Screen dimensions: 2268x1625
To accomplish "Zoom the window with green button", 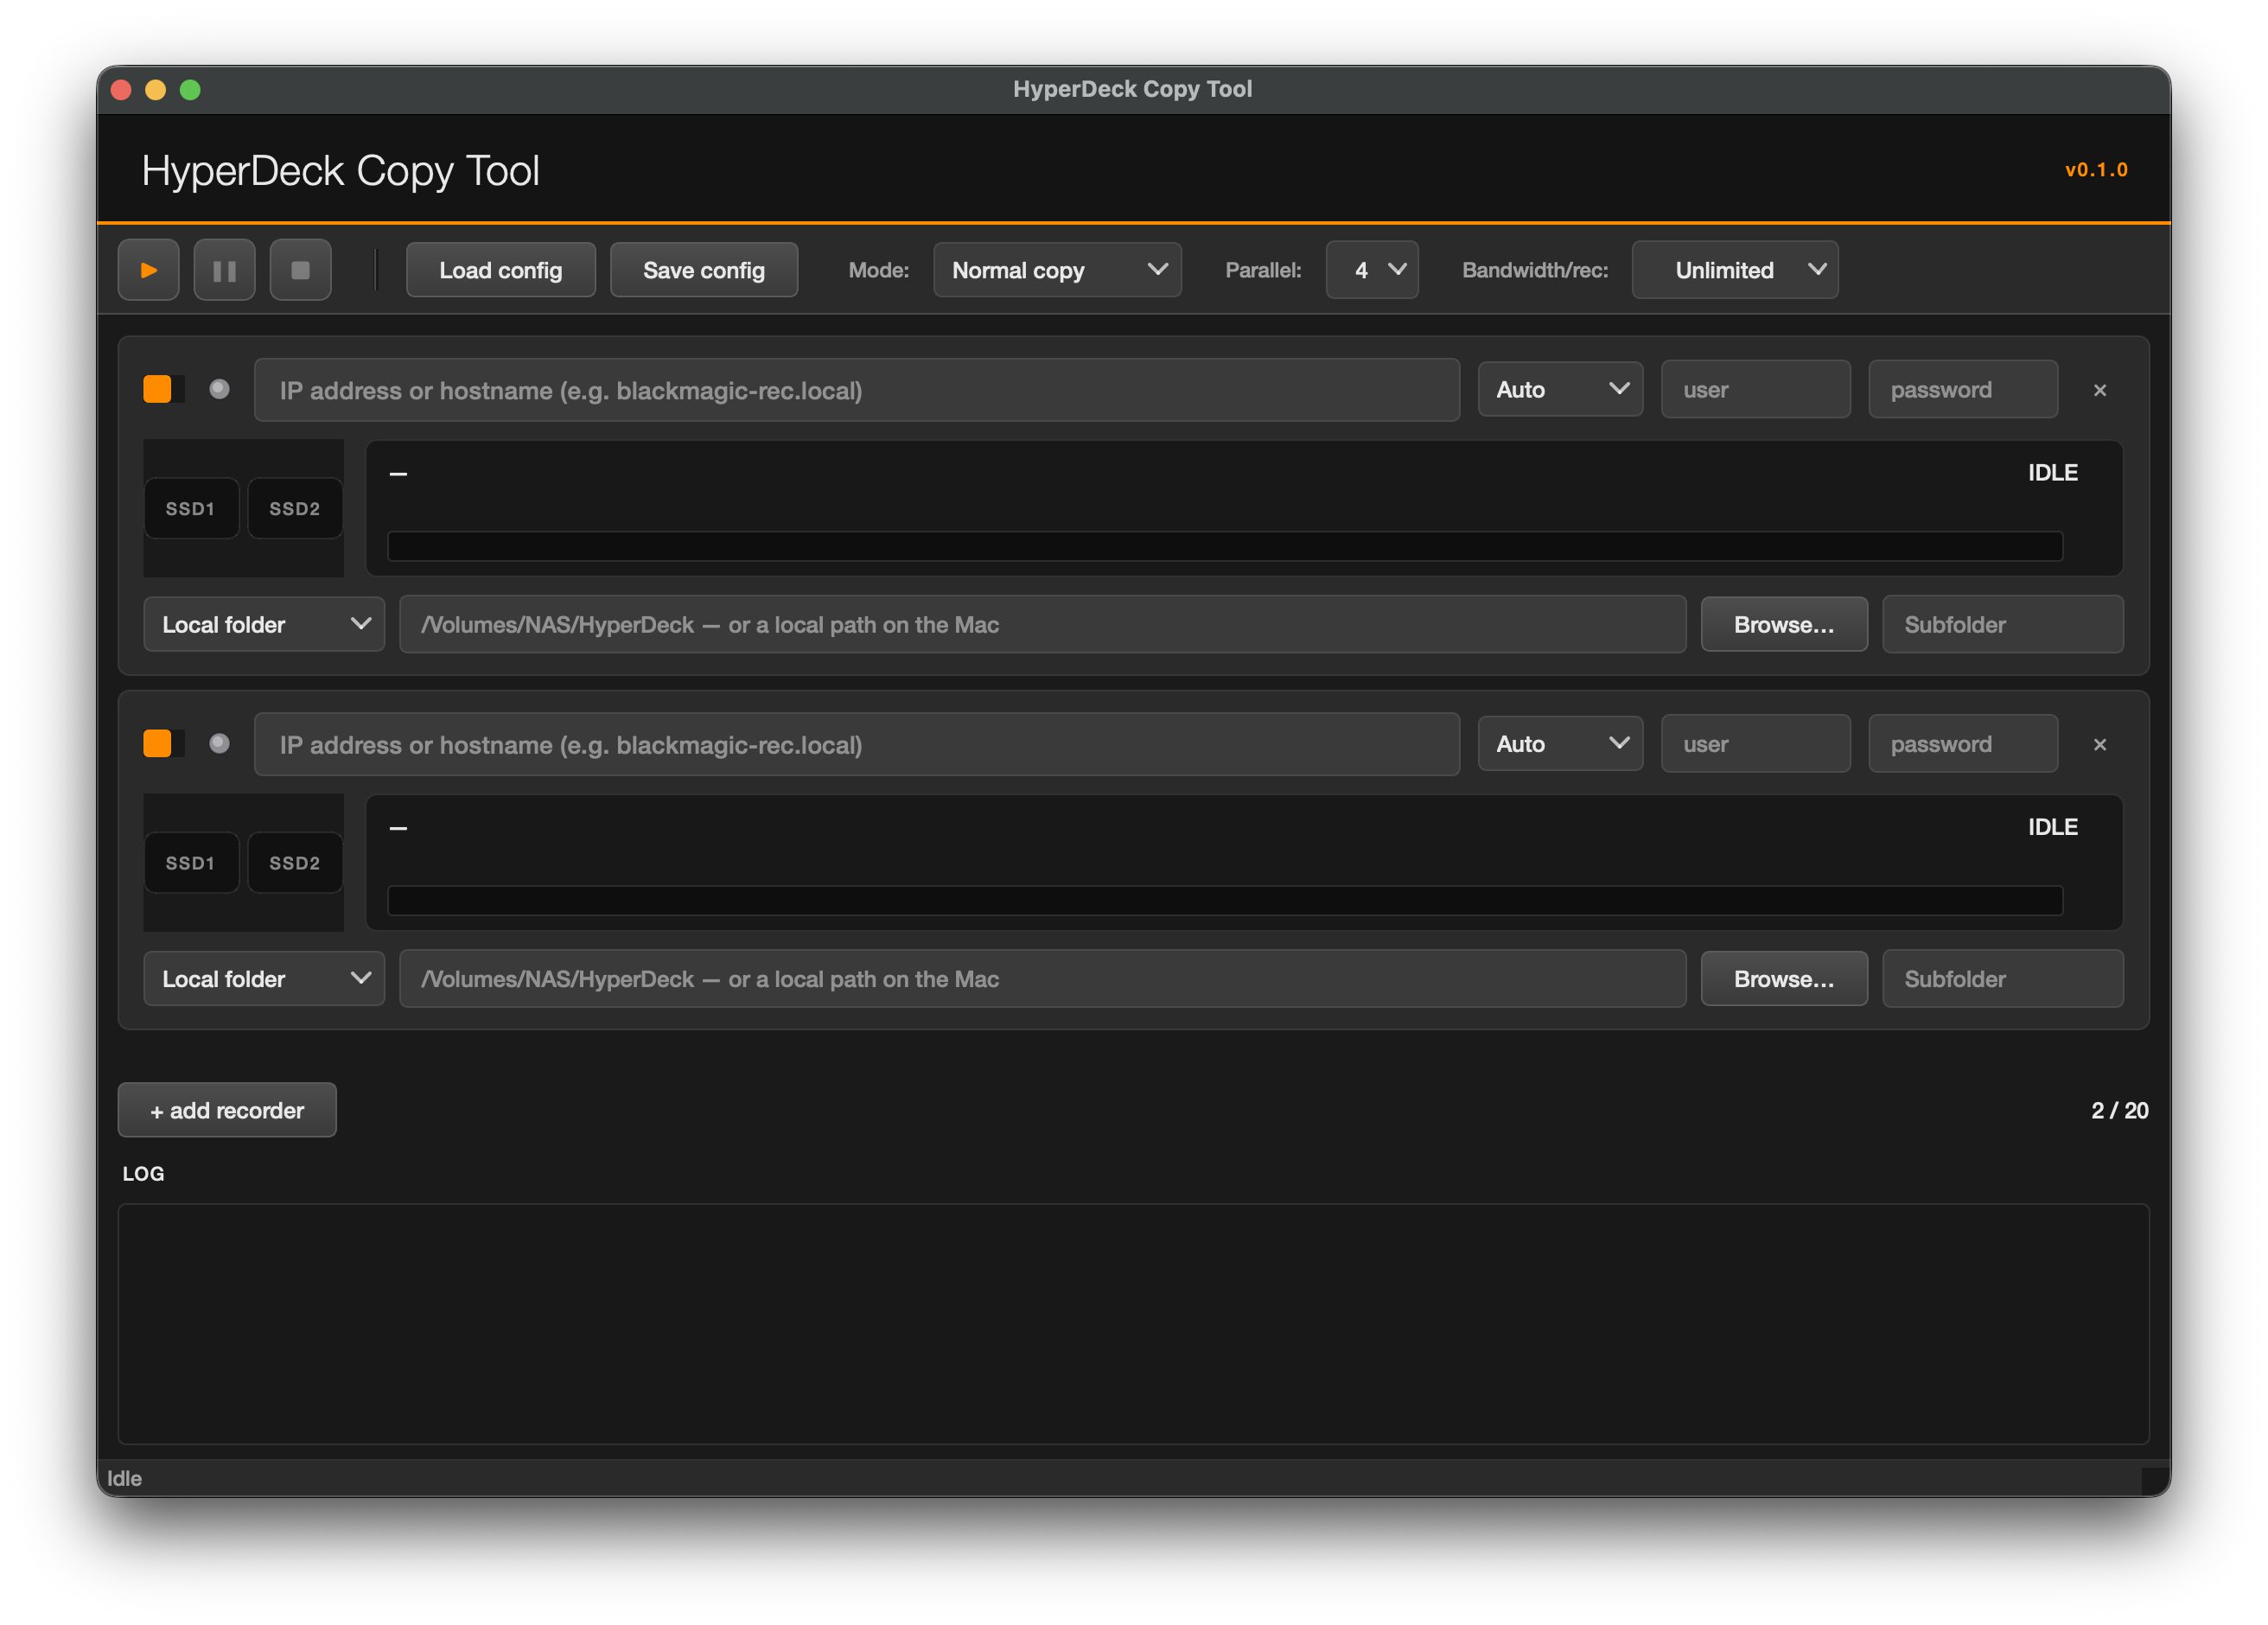I will point(190,90).
